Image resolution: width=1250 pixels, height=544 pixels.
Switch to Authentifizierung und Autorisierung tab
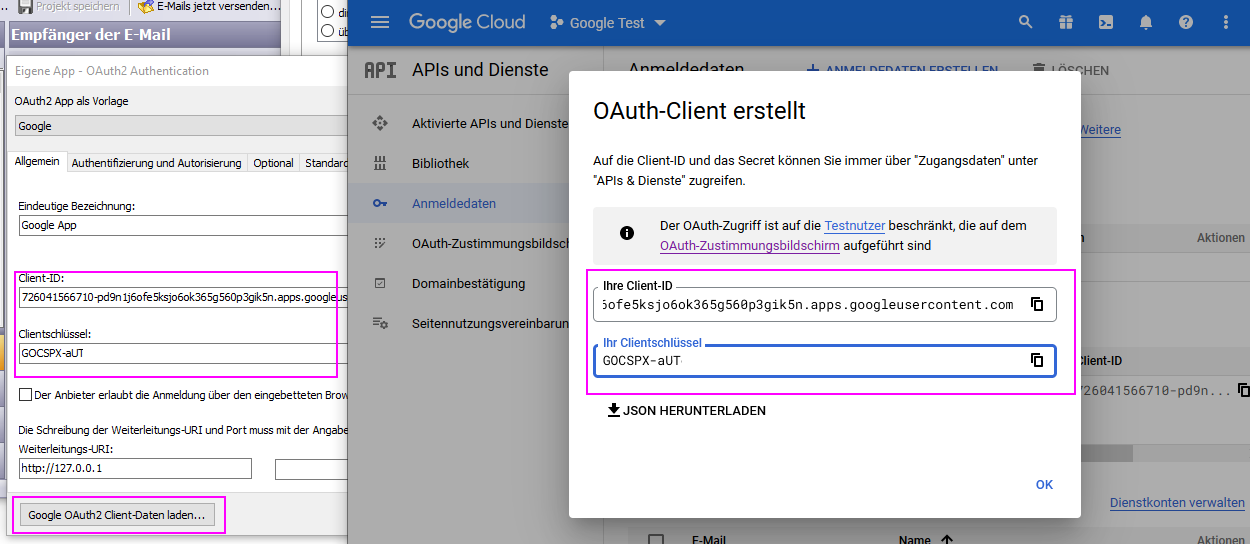pos(156,163)
